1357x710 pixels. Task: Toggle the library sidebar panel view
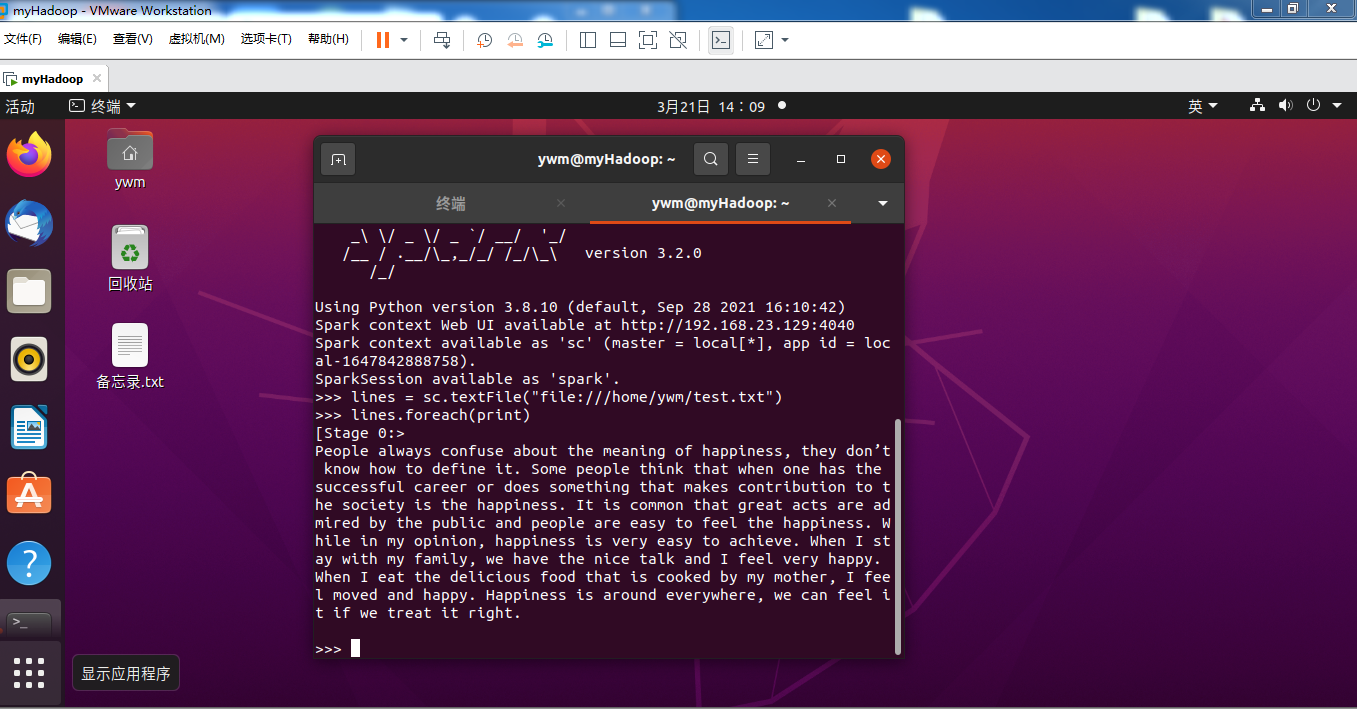[588, 40]
